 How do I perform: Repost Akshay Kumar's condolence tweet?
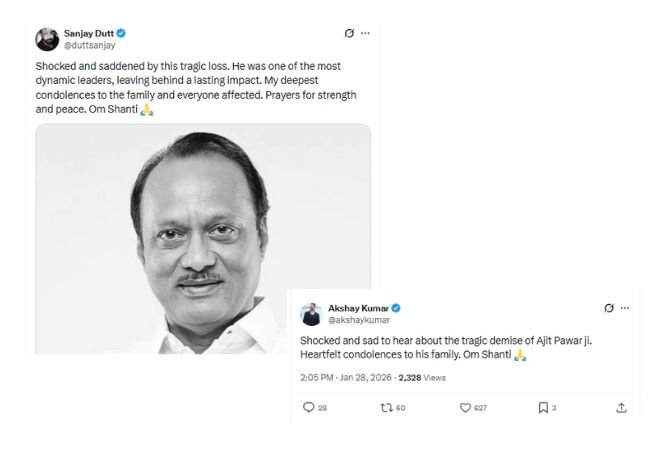coord(385,407)
